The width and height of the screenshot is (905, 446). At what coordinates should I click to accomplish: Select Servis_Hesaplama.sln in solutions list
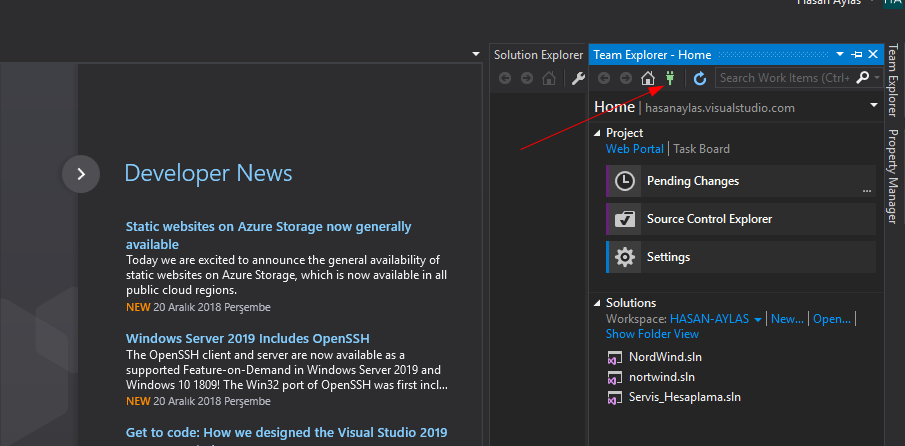tap(685, 397)
